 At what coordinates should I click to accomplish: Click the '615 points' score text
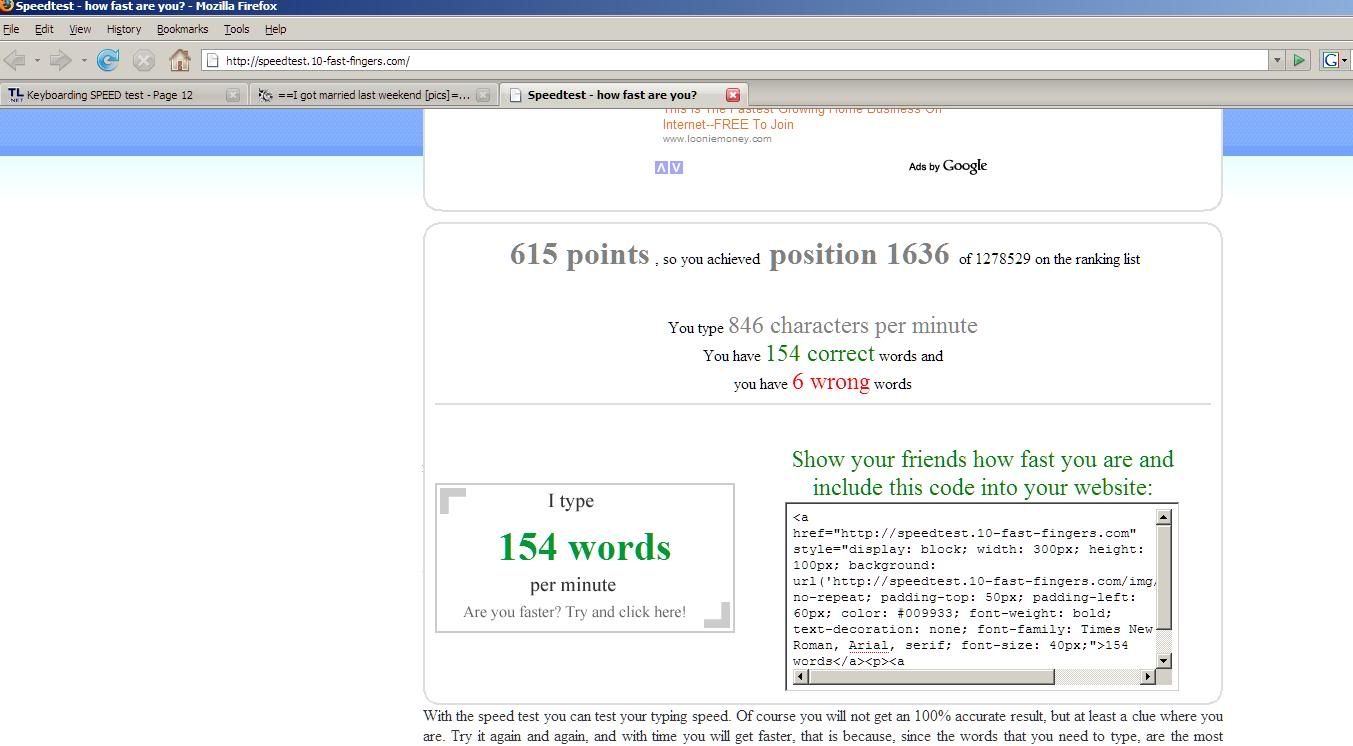580,254
